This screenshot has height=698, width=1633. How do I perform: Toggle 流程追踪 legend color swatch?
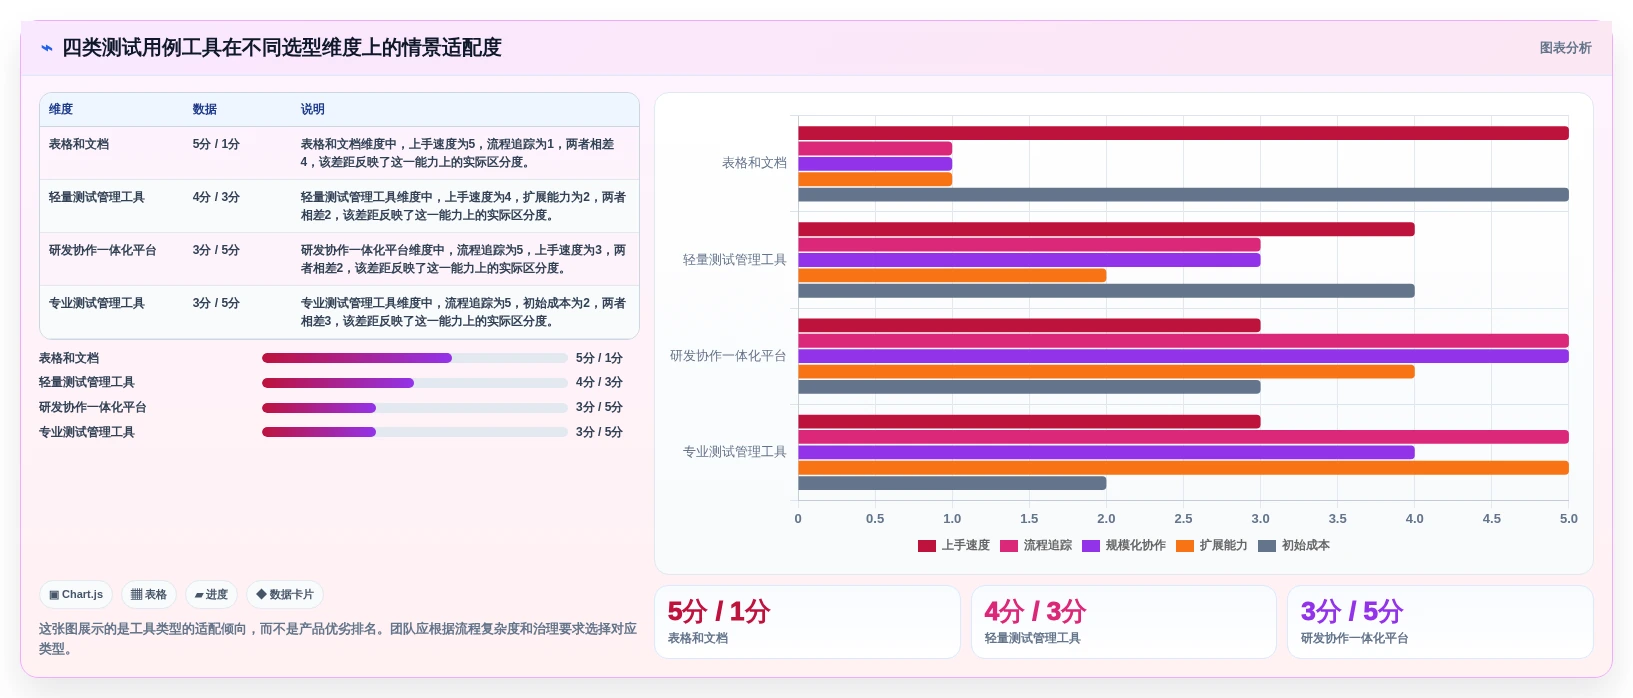[x=1009, y=546]
